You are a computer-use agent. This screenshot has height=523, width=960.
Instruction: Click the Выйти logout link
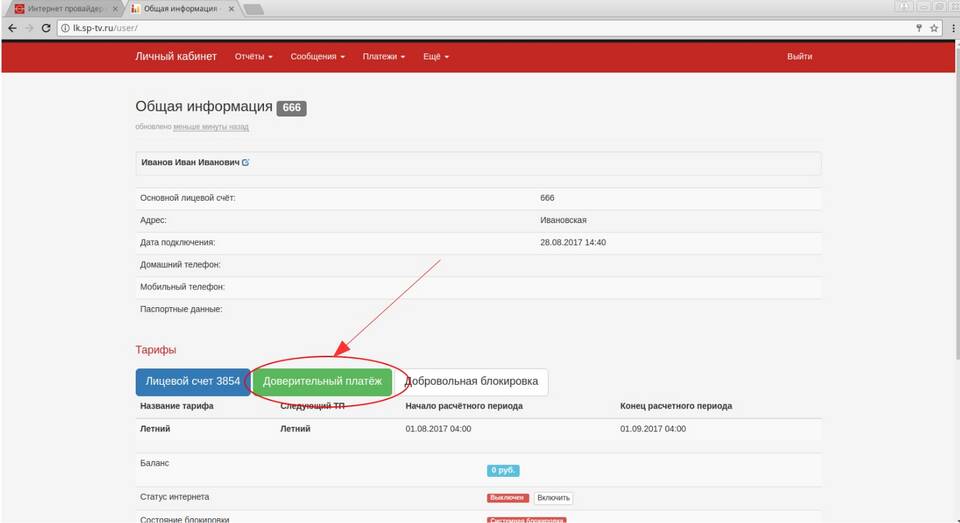click(x=799, y=57)
